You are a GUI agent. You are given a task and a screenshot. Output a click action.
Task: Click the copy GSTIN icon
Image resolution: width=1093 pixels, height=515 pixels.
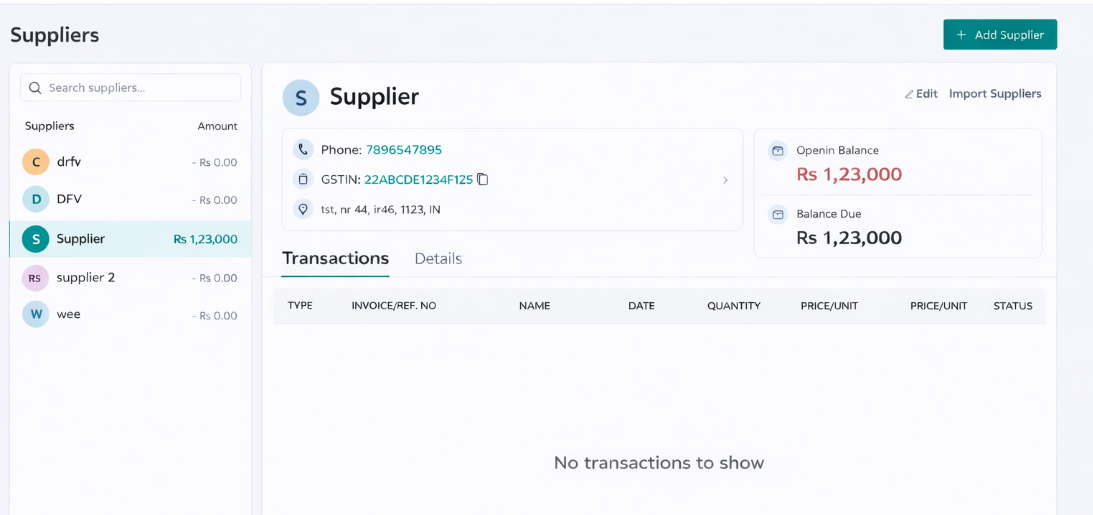[483, 180]
